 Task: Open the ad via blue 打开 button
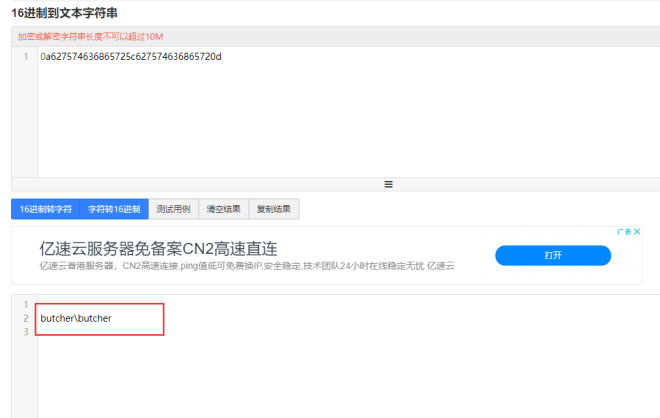553,256
